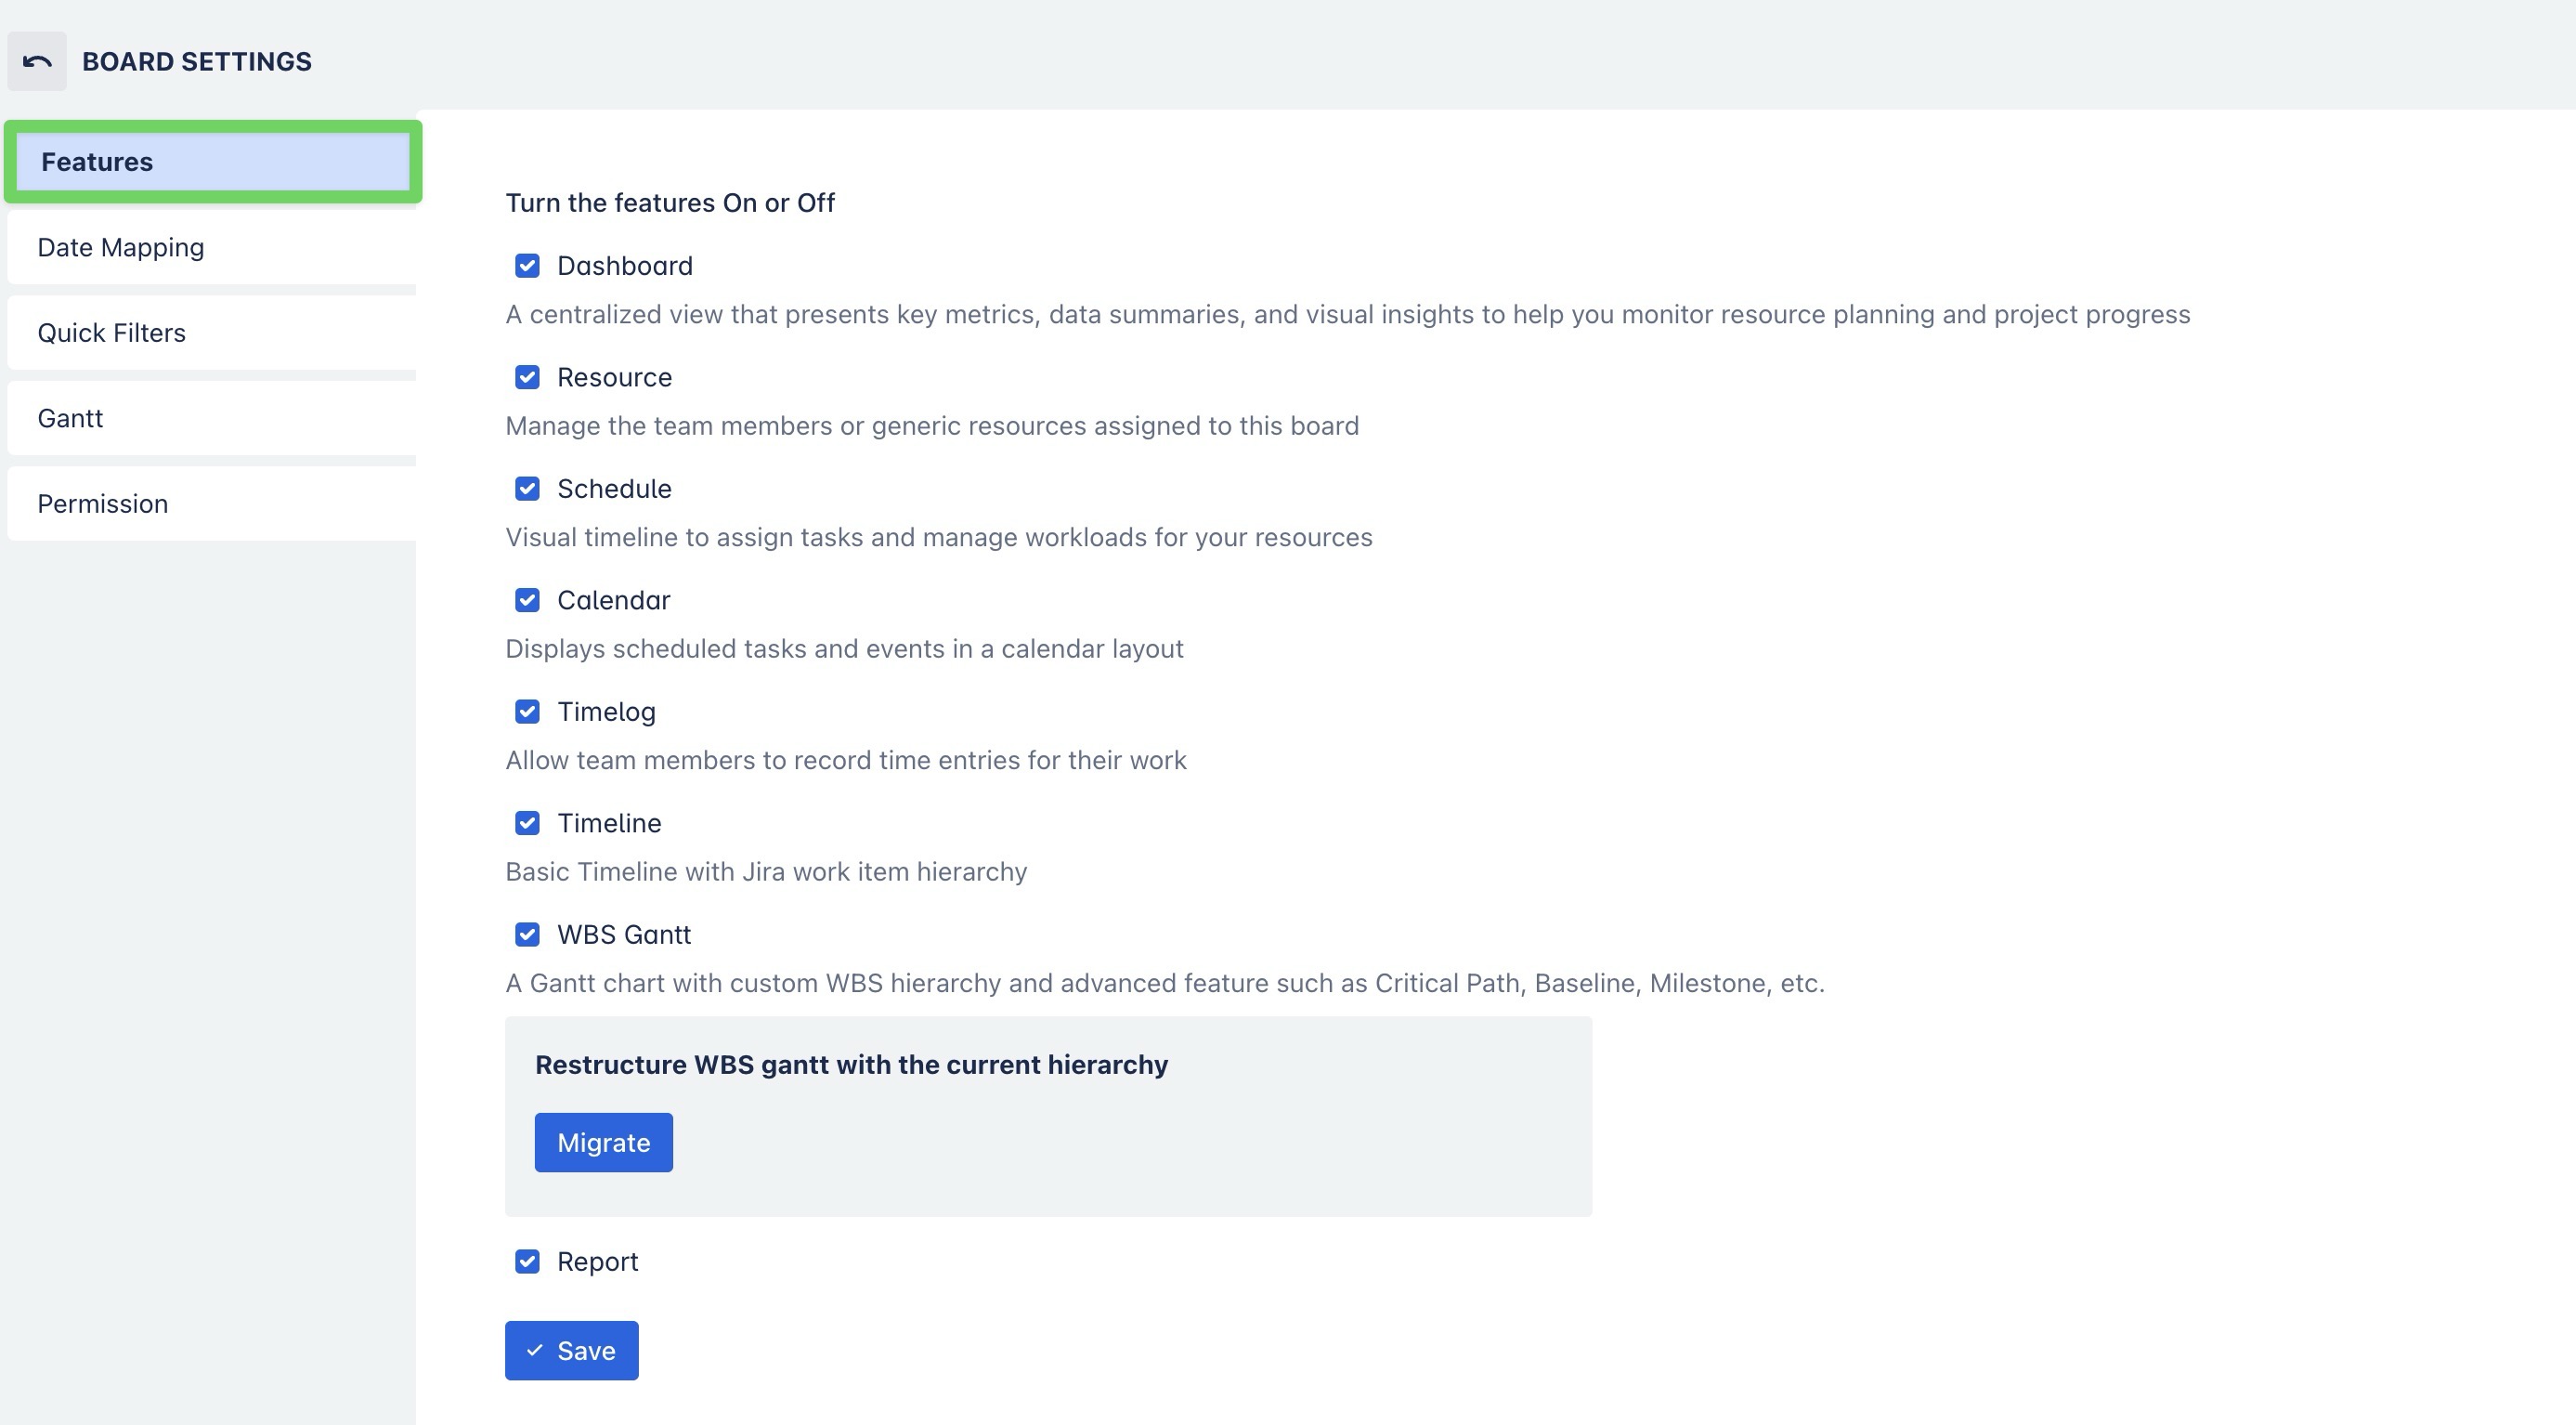Toggle the Calendar feature checkbox

[527, 601]
